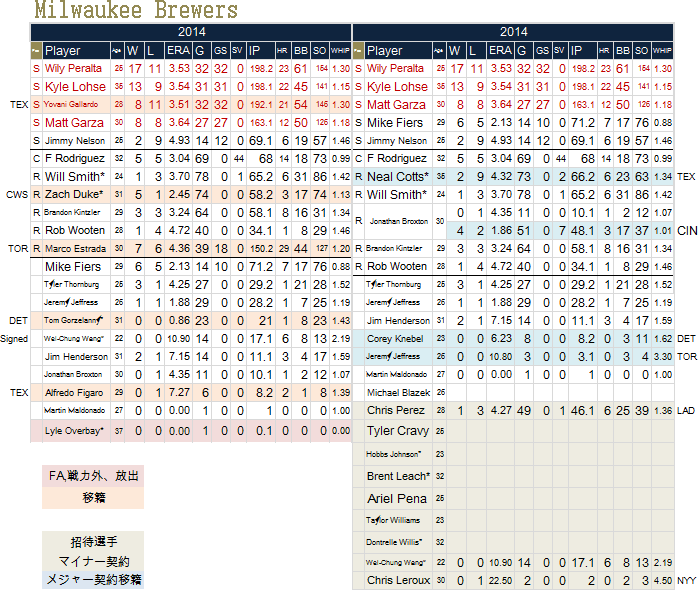Click the IP column header in right table
Screen dimensions: 698x590
coord(583,51)
